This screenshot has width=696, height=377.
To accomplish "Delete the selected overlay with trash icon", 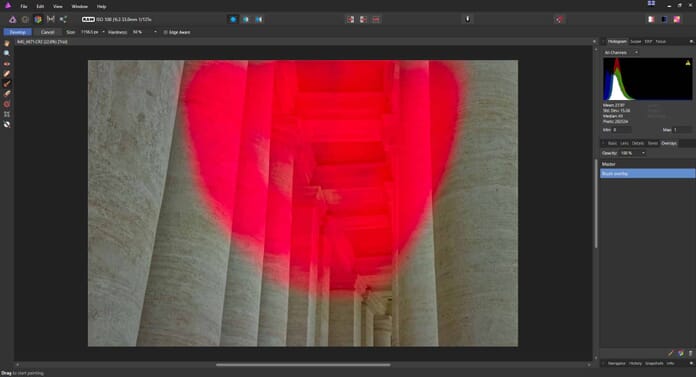I will pyautogui.click(x=690, y=353).
